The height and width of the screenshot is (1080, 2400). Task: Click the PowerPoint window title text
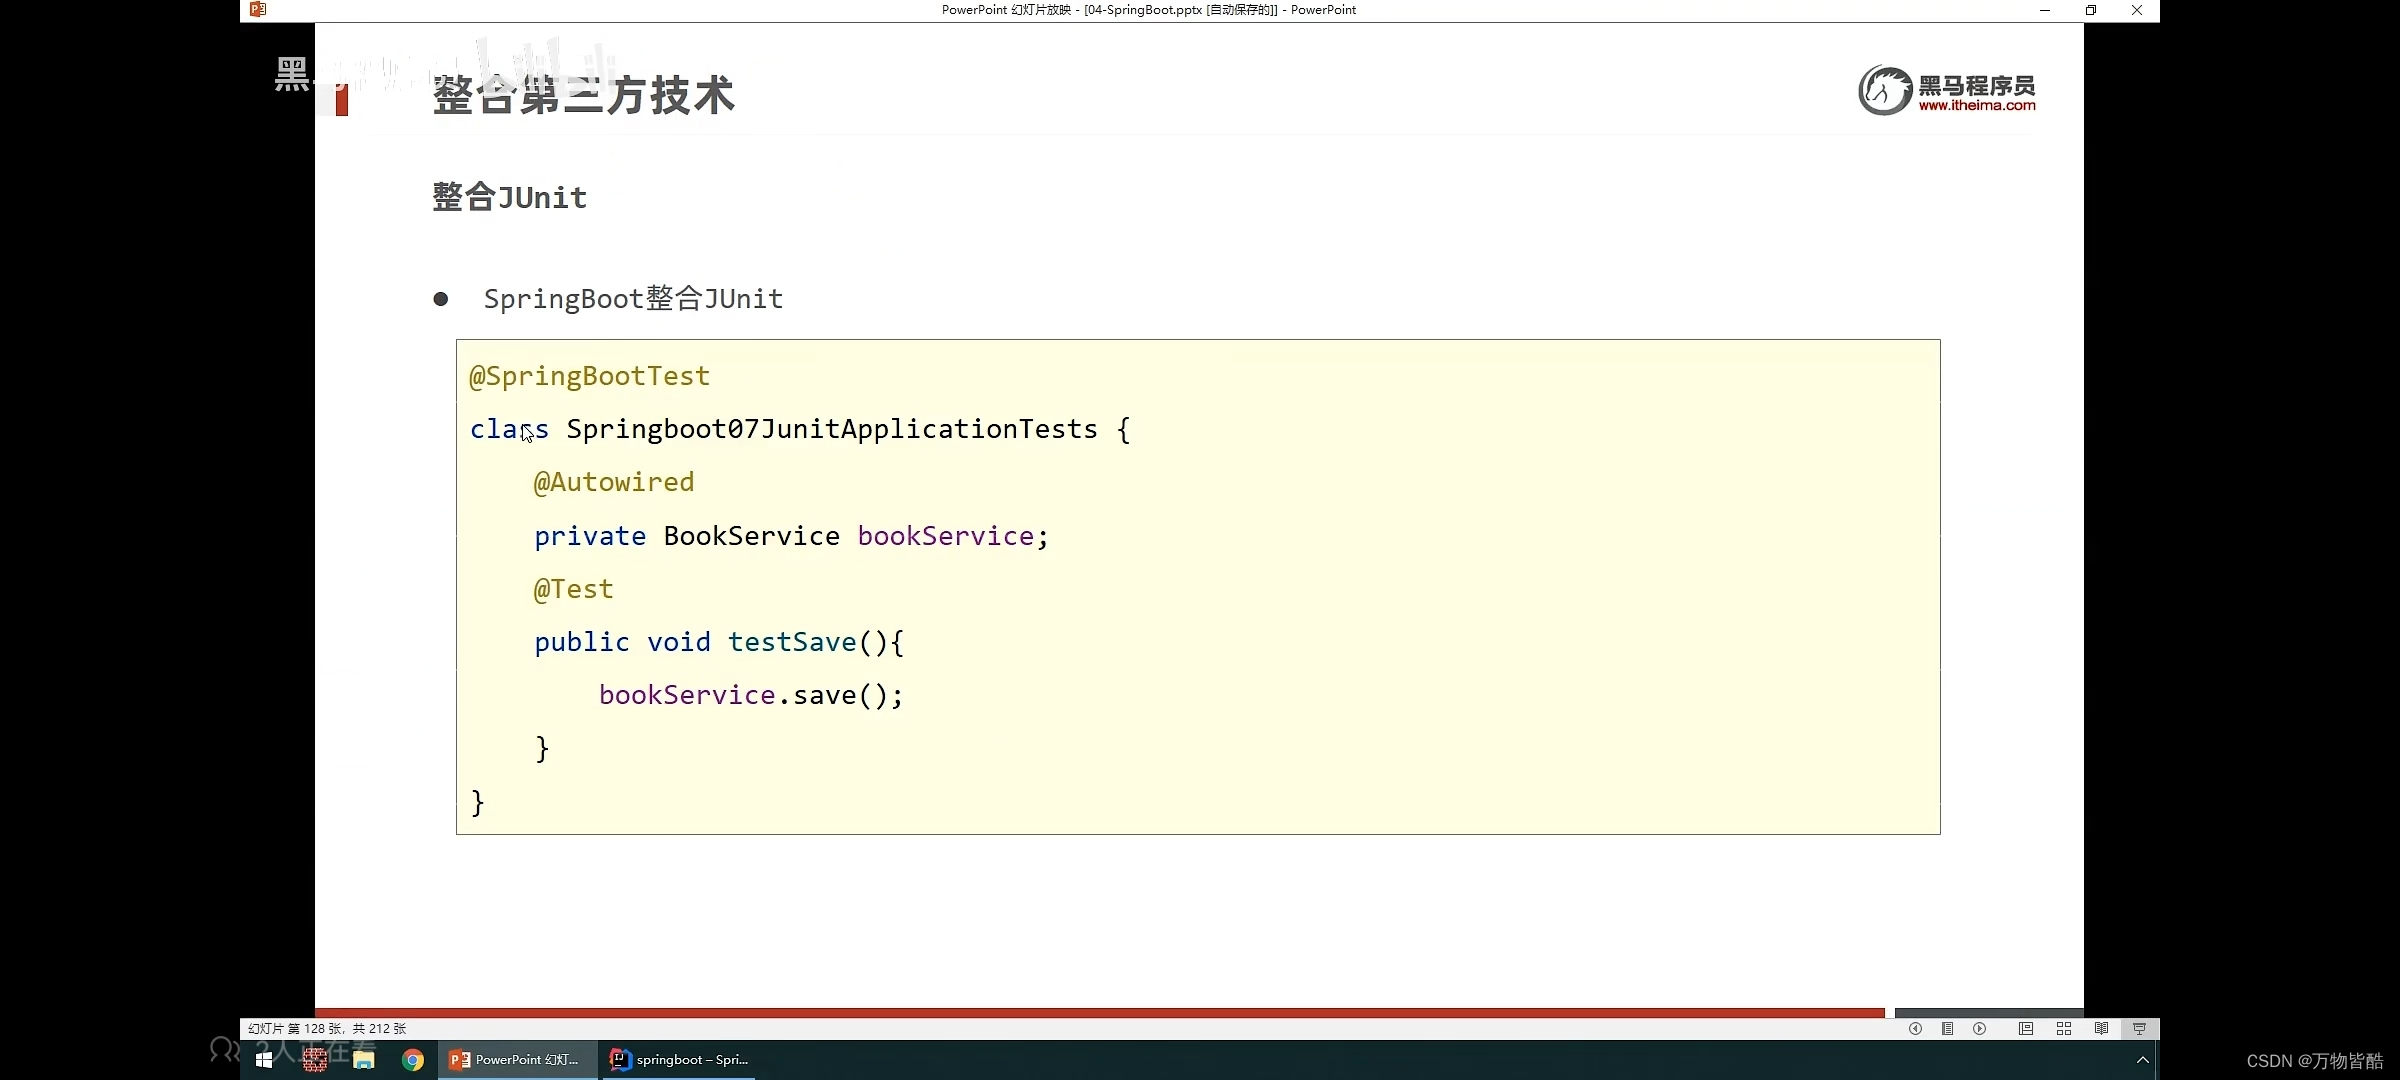pyautogui.click(x=1149, y=10)
